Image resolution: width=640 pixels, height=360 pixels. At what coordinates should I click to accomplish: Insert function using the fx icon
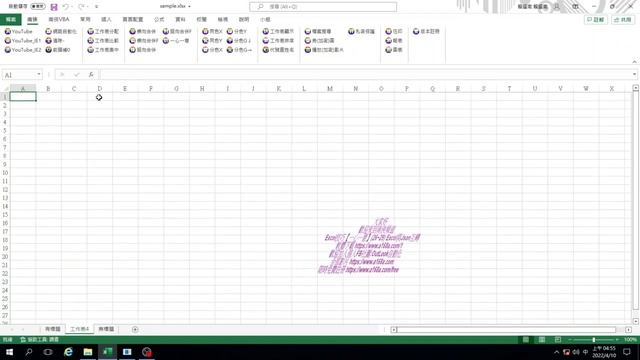coord(91,75)
